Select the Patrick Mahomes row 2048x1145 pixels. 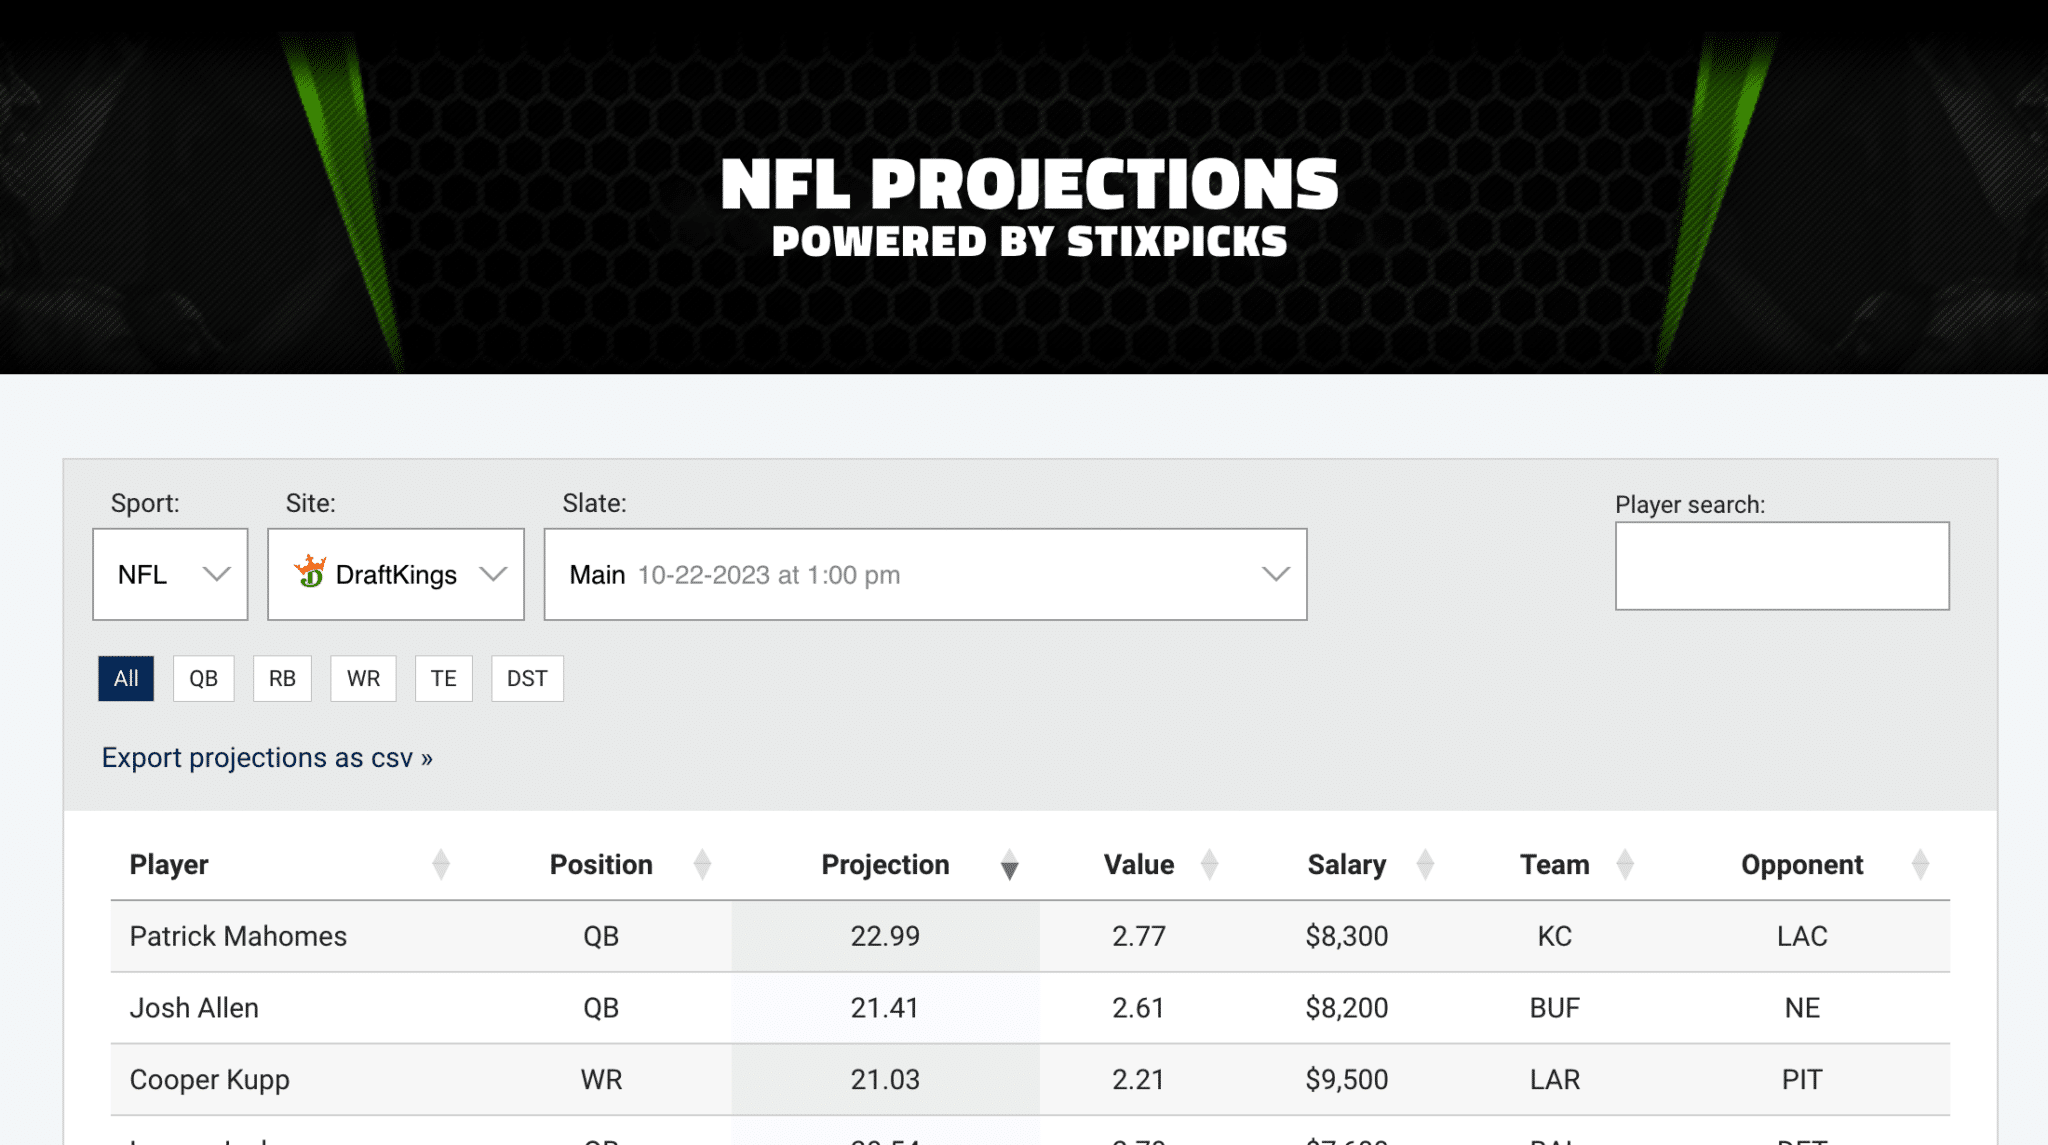tap(1030, 936)
